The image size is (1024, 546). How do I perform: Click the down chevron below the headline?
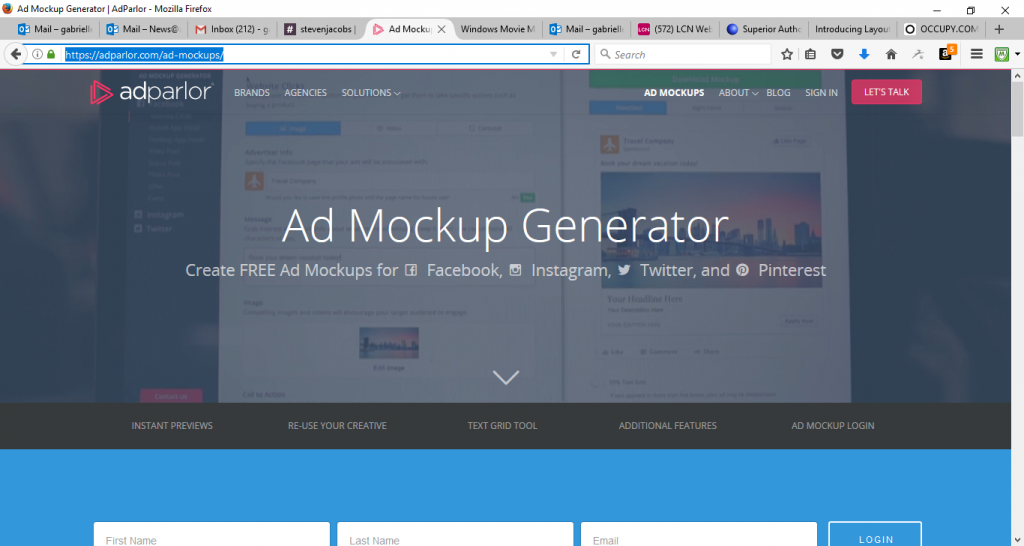coord(506,377)
